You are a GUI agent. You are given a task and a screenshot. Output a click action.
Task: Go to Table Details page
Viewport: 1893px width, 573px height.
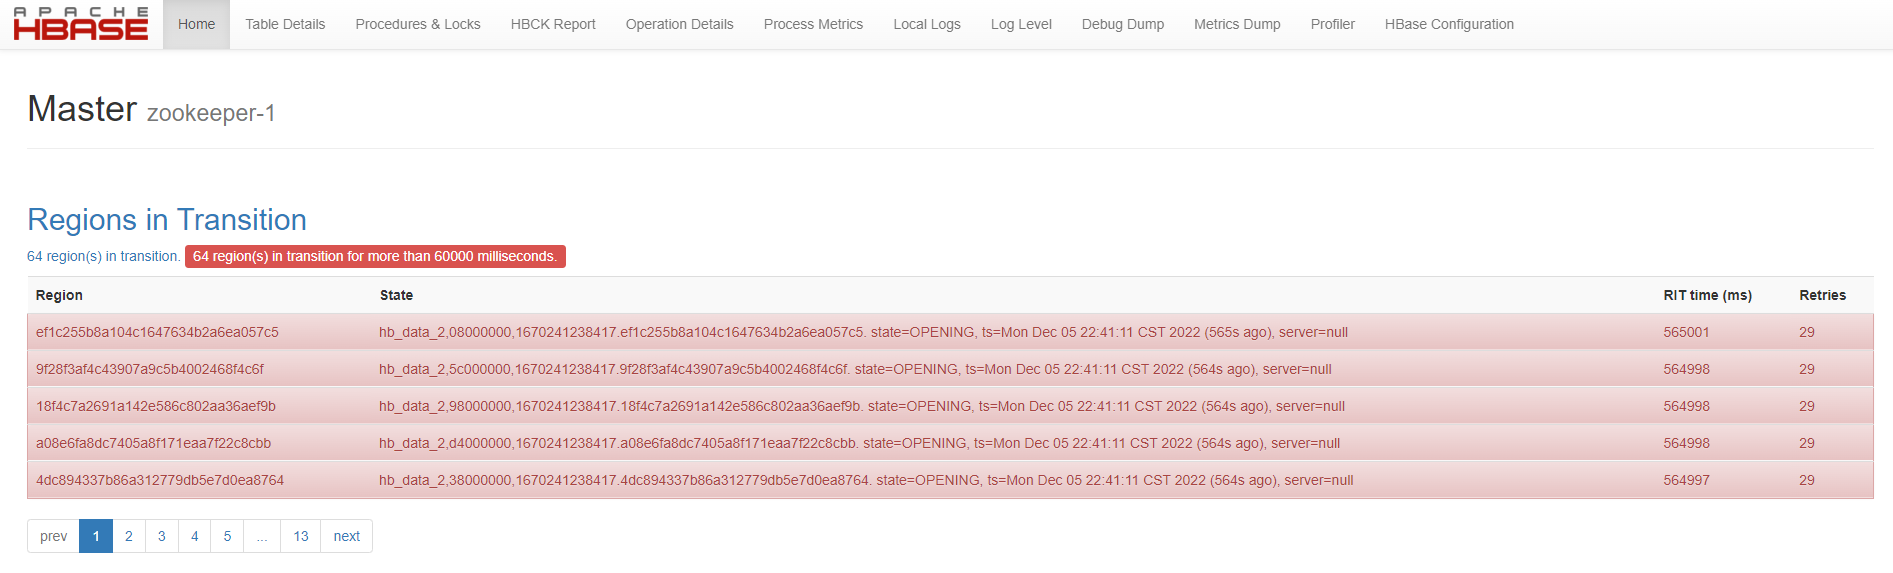pos(285,24)
